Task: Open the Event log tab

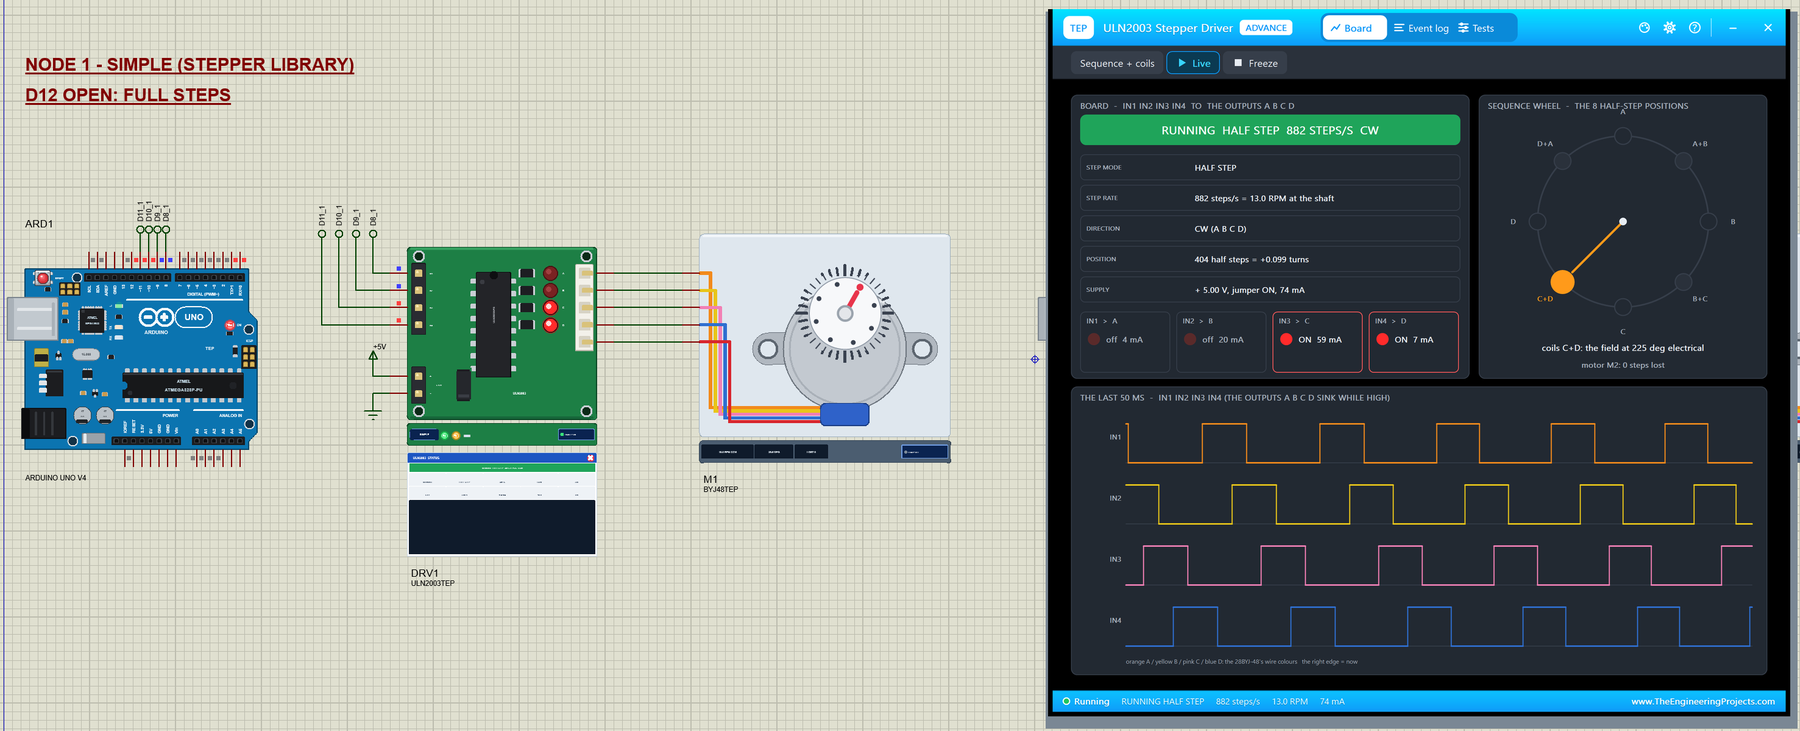Action: 1420,28
